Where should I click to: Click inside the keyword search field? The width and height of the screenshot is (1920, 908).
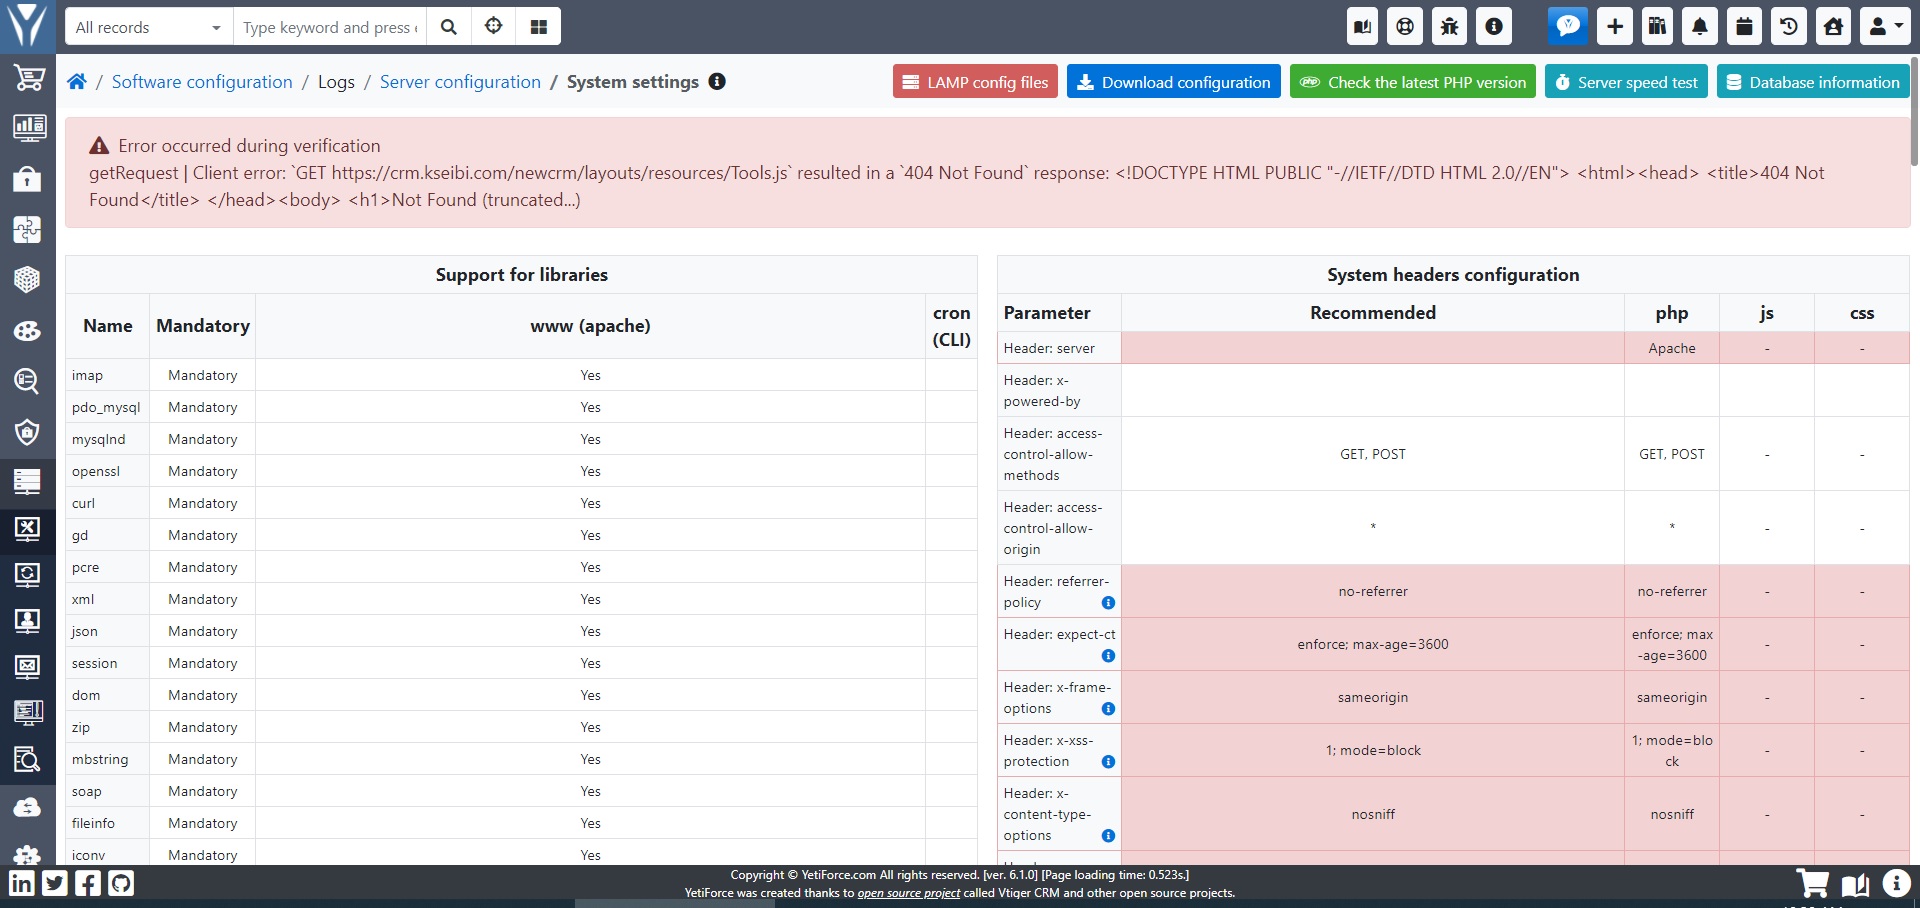328,27
